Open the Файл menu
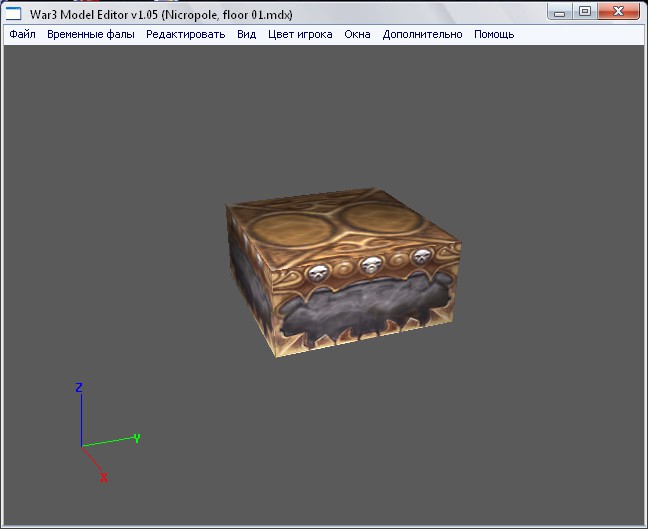Image resolution: width=648 pixels, height=529 pixels. pyautogui.click(x=22, y=34)
